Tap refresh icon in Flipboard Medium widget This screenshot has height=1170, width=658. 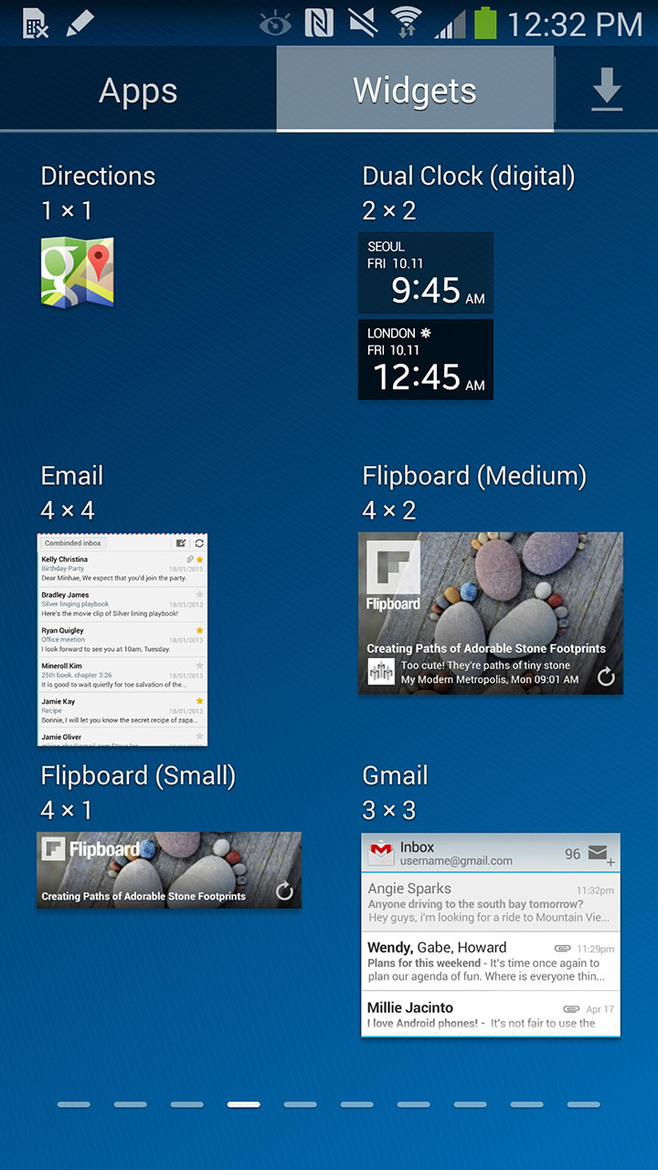606,677
